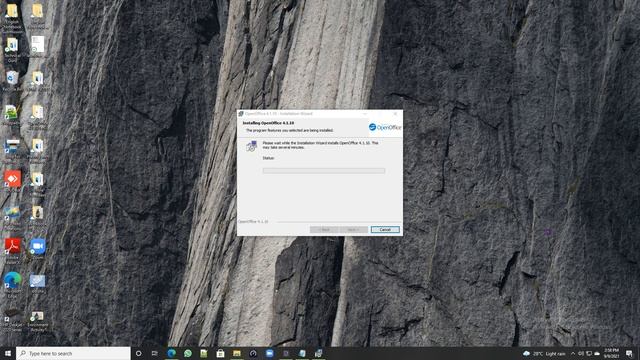640x360 pixels.
Task: Open Task View on the taskbar
Action: coord(155,353)
